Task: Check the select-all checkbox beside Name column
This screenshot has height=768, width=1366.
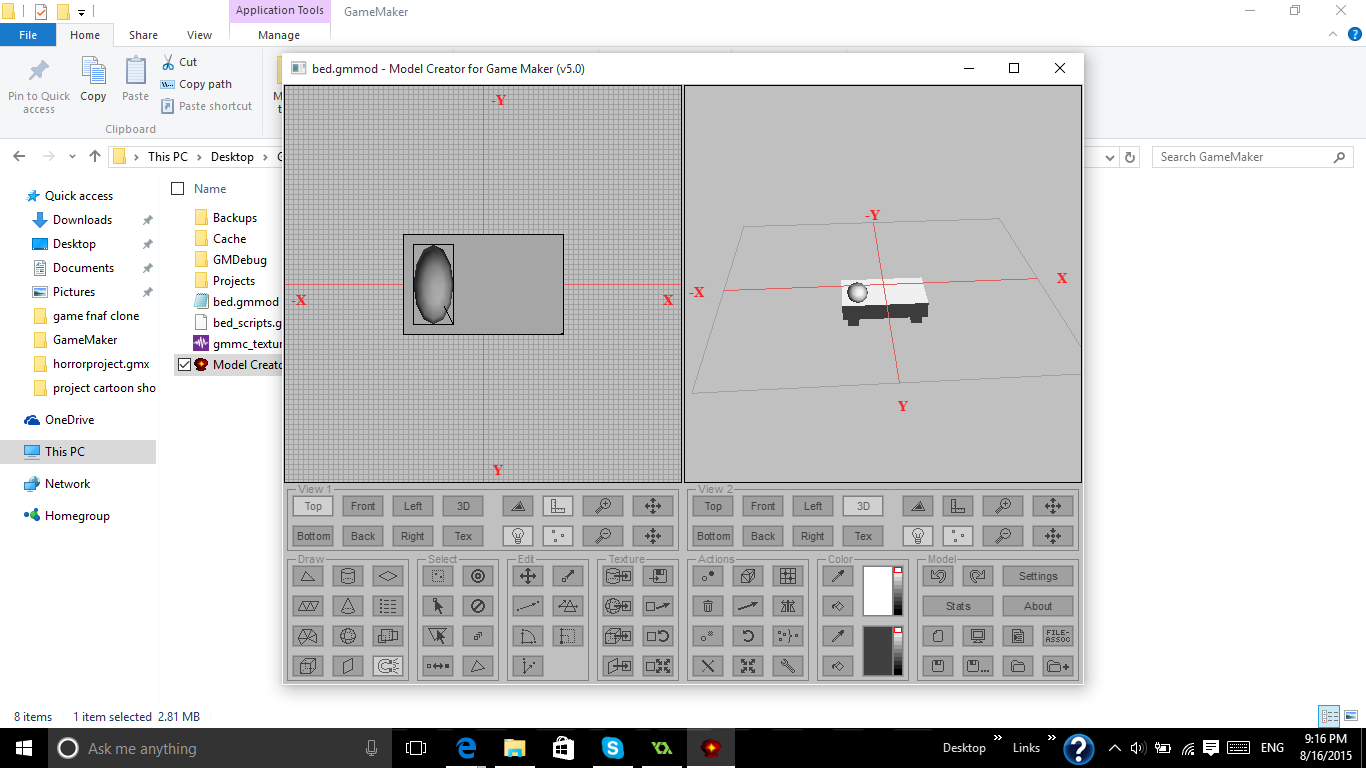Action: click(x=178, y=189)
